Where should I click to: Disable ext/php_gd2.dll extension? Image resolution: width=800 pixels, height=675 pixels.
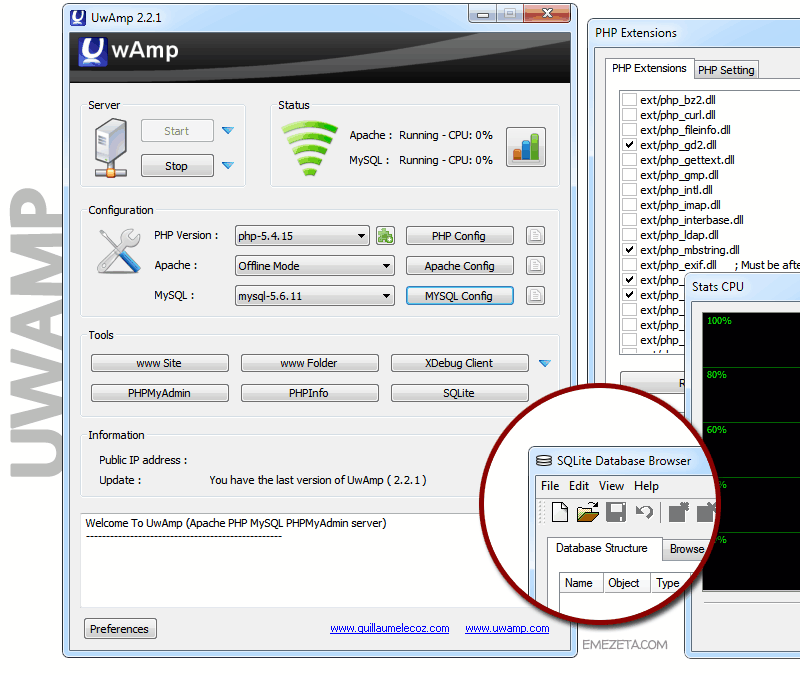630,144
